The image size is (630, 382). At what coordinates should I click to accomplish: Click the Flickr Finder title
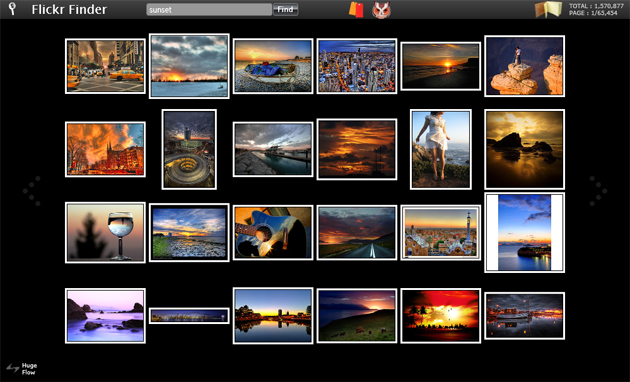pyautogui.click(x=69, y=10)
